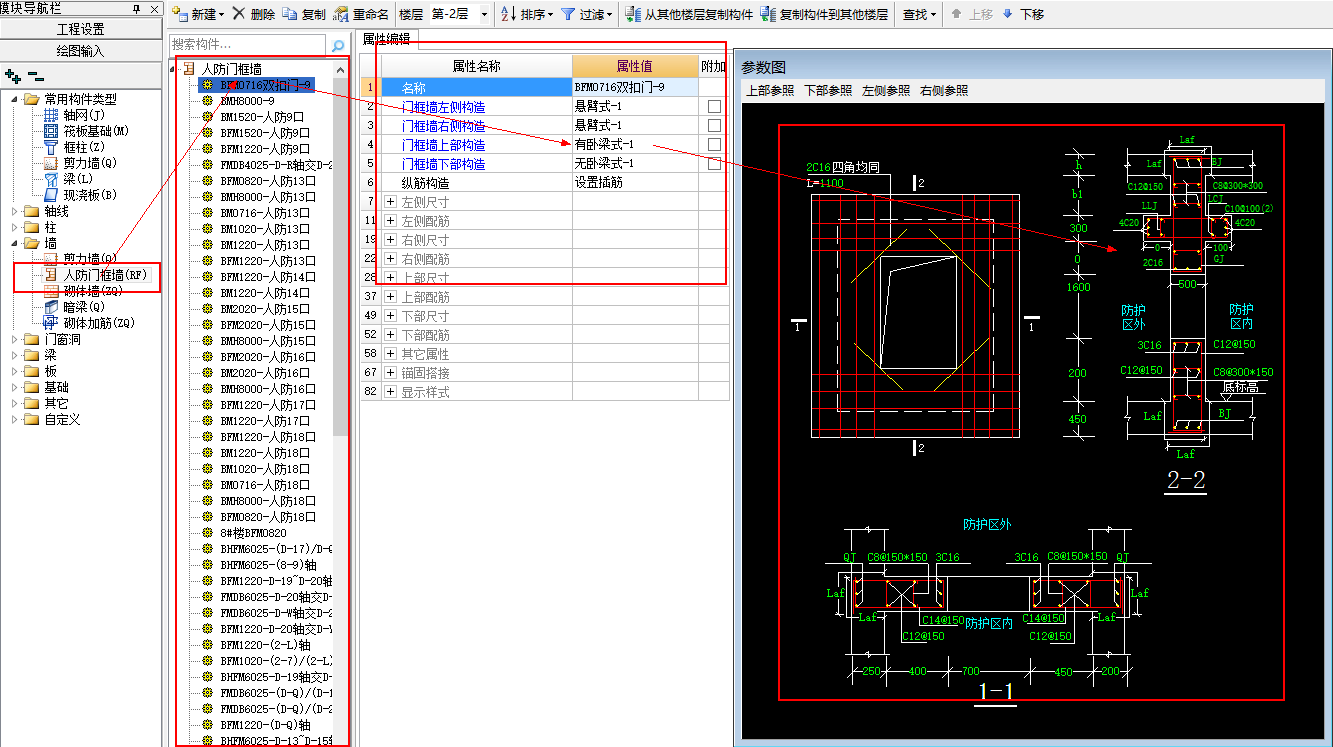
Task: Select 梁(L) beam component
Action: point(69,179)
